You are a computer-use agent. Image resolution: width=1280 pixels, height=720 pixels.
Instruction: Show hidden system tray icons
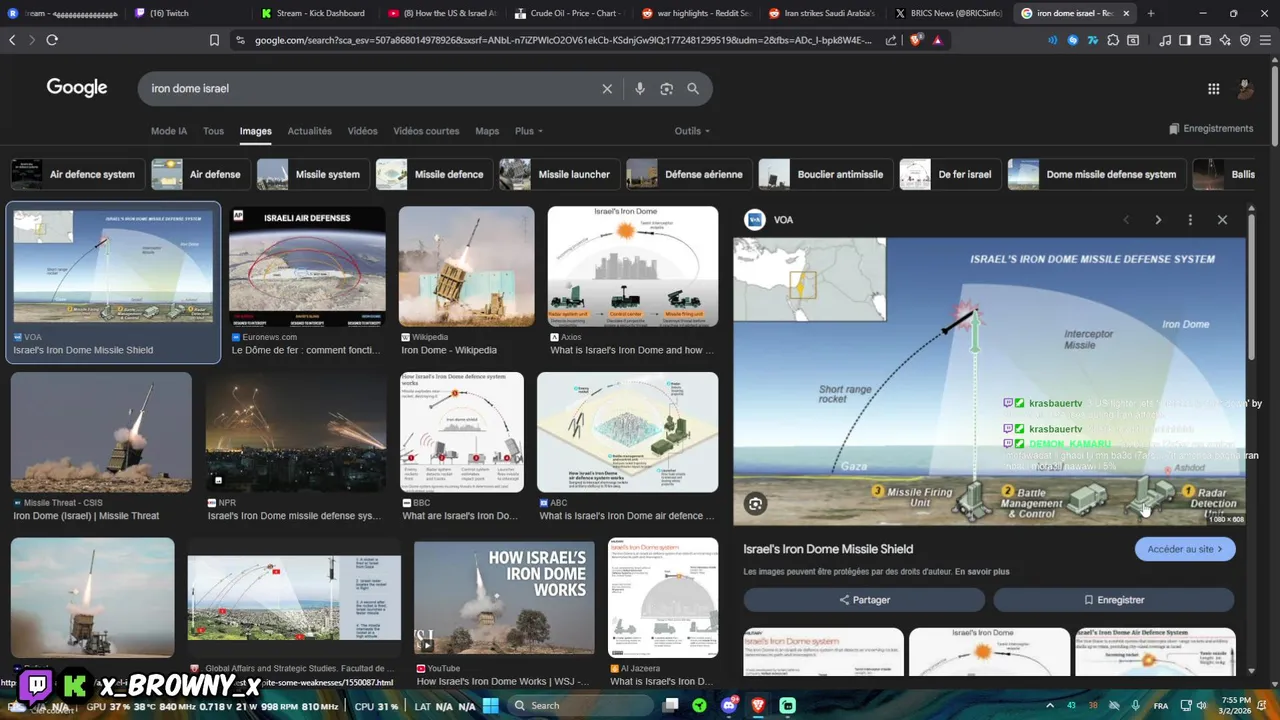point(1050,706)
